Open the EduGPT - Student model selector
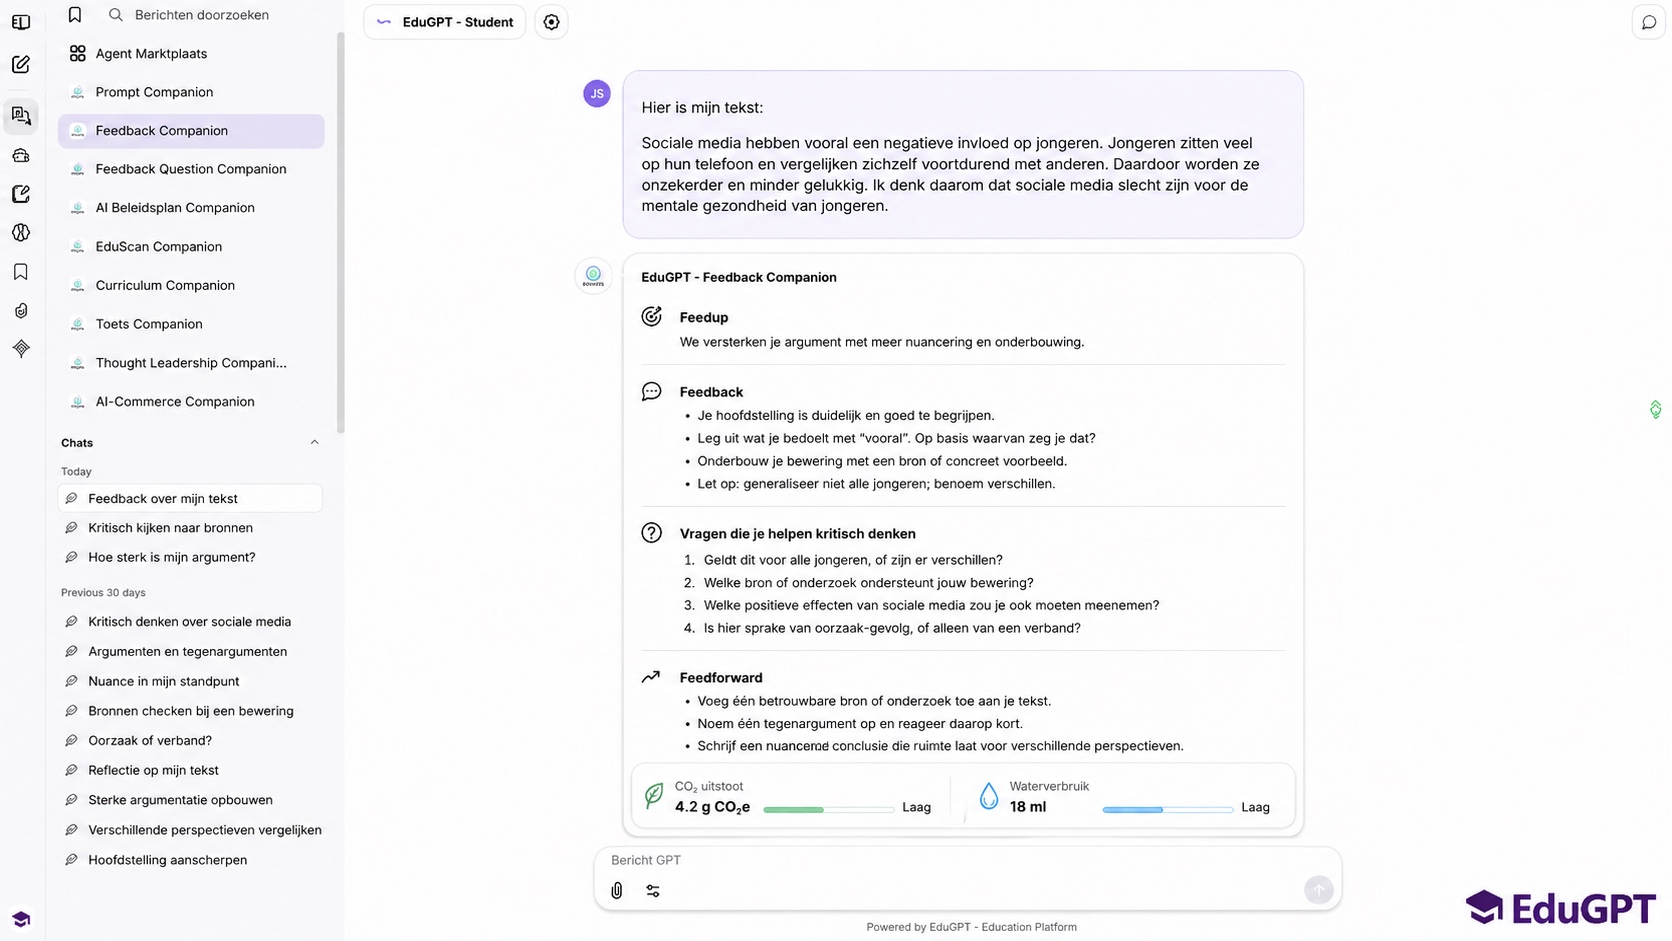Viewport: 1672px width, 941px height. pyautogui.click(x=445, y=22)
